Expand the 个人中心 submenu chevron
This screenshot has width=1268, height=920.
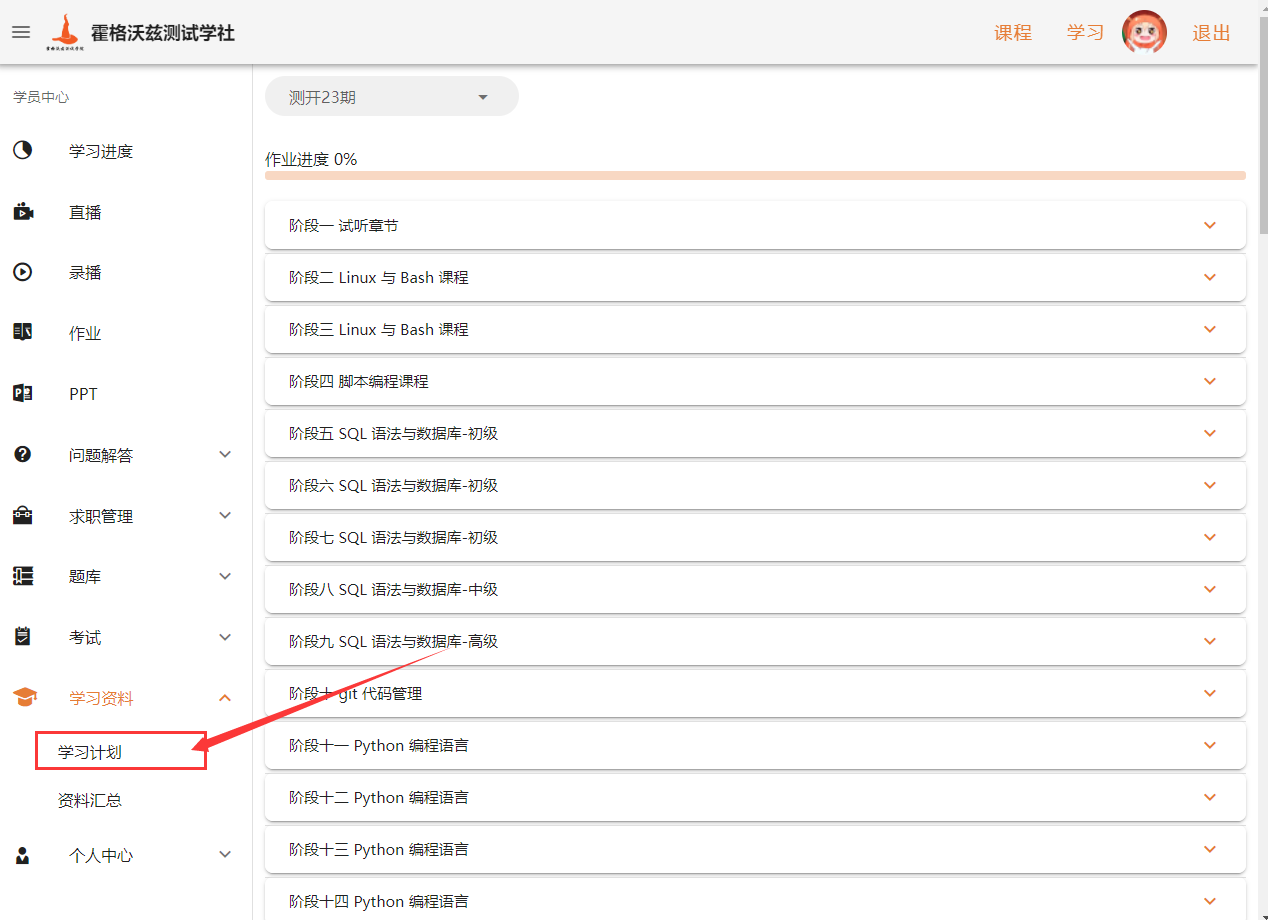click(x=225, y=854)
